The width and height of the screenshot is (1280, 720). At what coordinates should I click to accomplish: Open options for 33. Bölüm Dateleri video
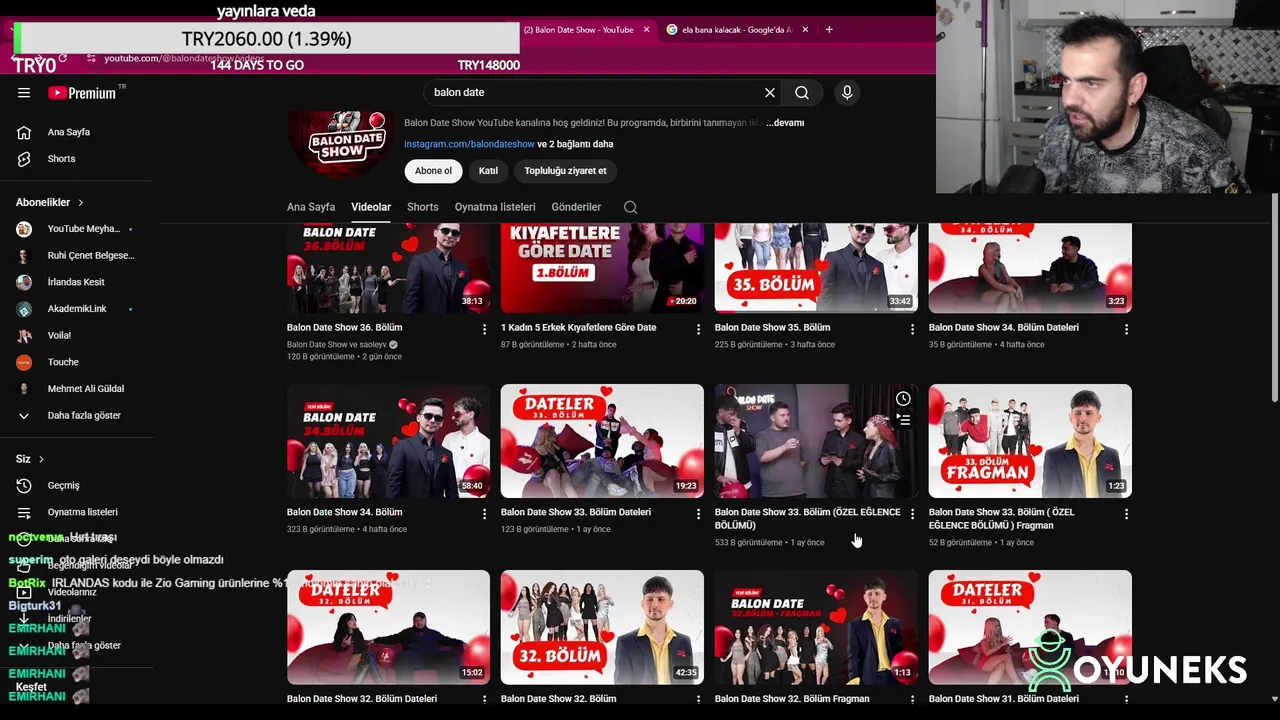pyautogui.click(x=698, y=514)
